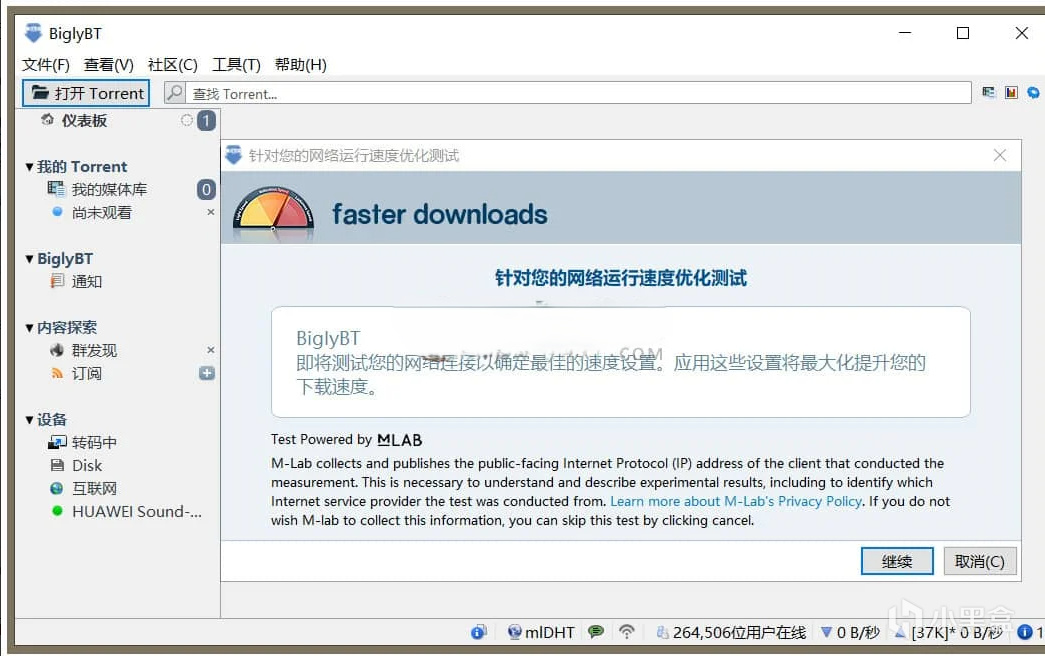Click the 264,506位用户在线 status entry
Image resolution: width=1045 pixels, height=656 pixels.
[731, 632]
